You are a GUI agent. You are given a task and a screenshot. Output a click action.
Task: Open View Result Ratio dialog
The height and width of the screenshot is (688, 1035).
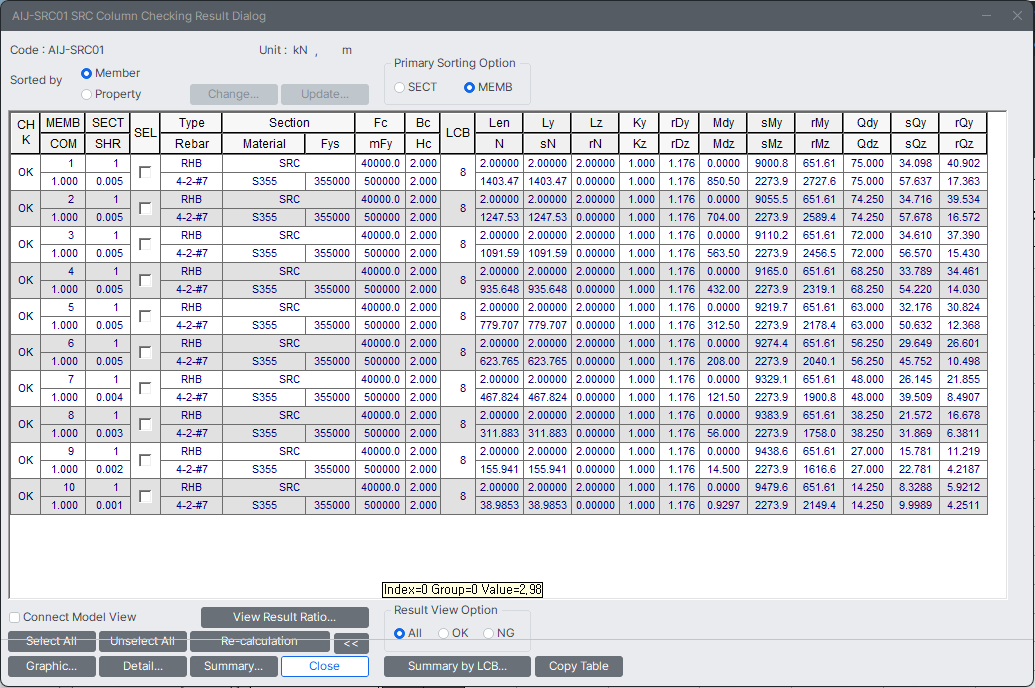[x=284, y=617]
